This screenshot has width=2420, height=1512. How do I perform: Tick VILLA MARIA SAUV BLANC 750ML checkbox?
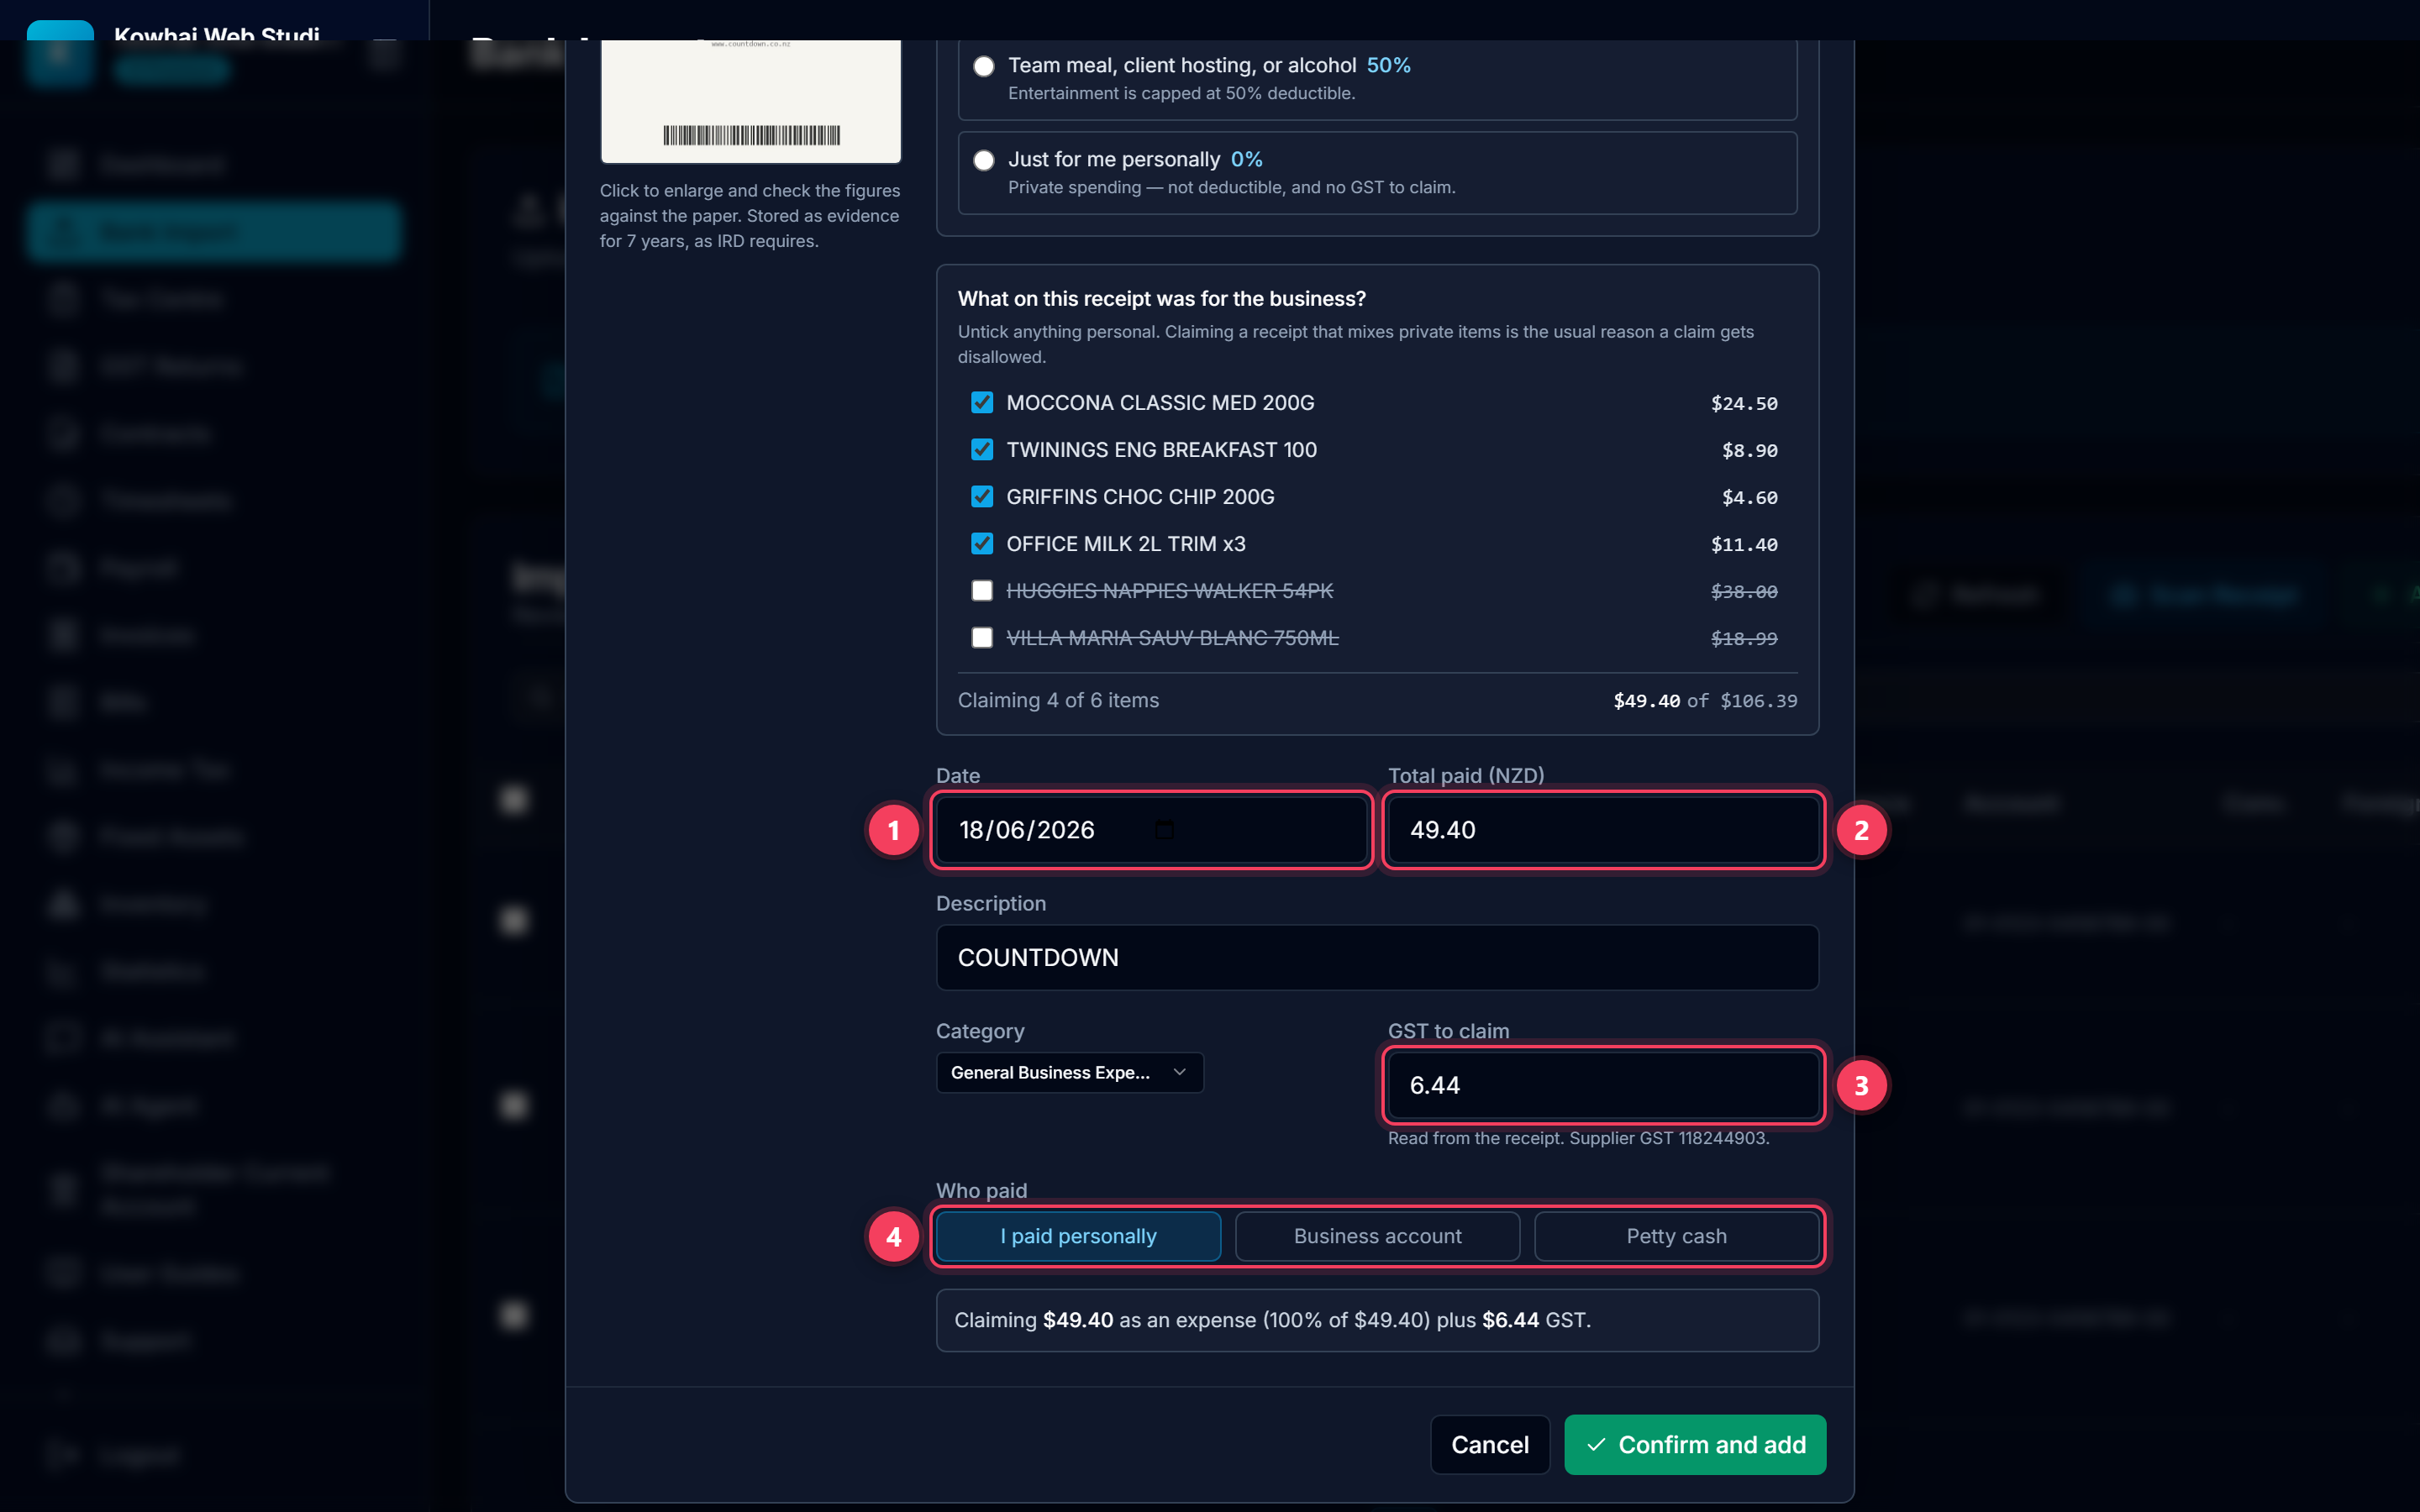tap(982, 637)
